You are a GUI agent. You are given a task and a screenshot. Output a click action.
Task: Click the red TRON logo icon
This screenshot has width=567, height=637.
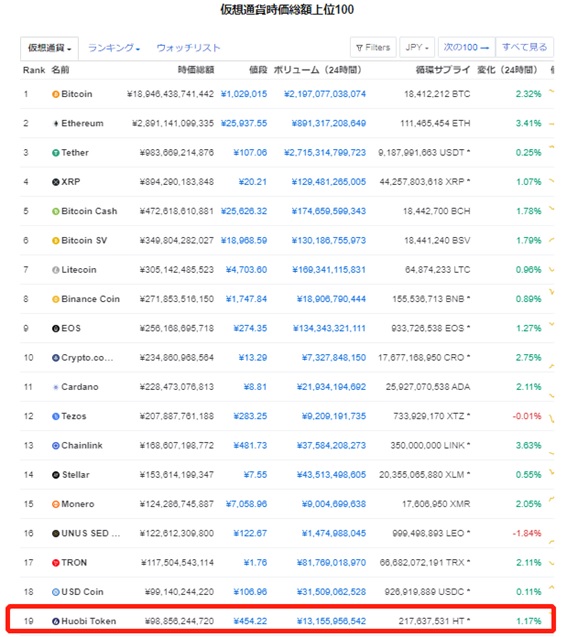pyautogui.click(x=56, y=563)
